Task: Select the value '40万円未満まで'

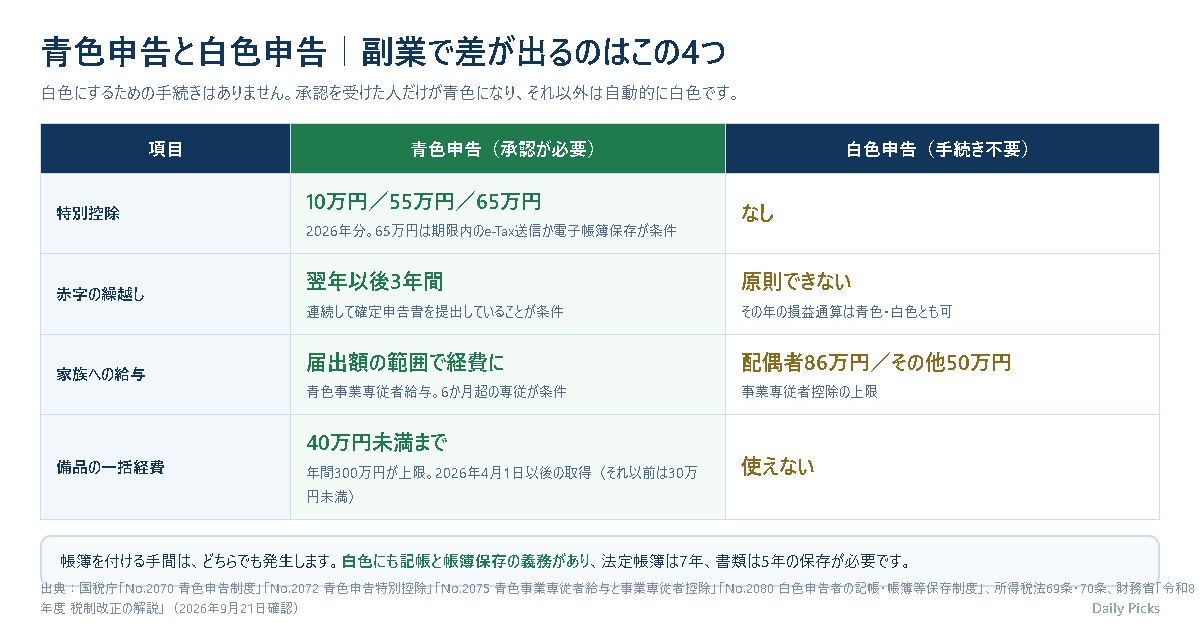Action: 376,442
